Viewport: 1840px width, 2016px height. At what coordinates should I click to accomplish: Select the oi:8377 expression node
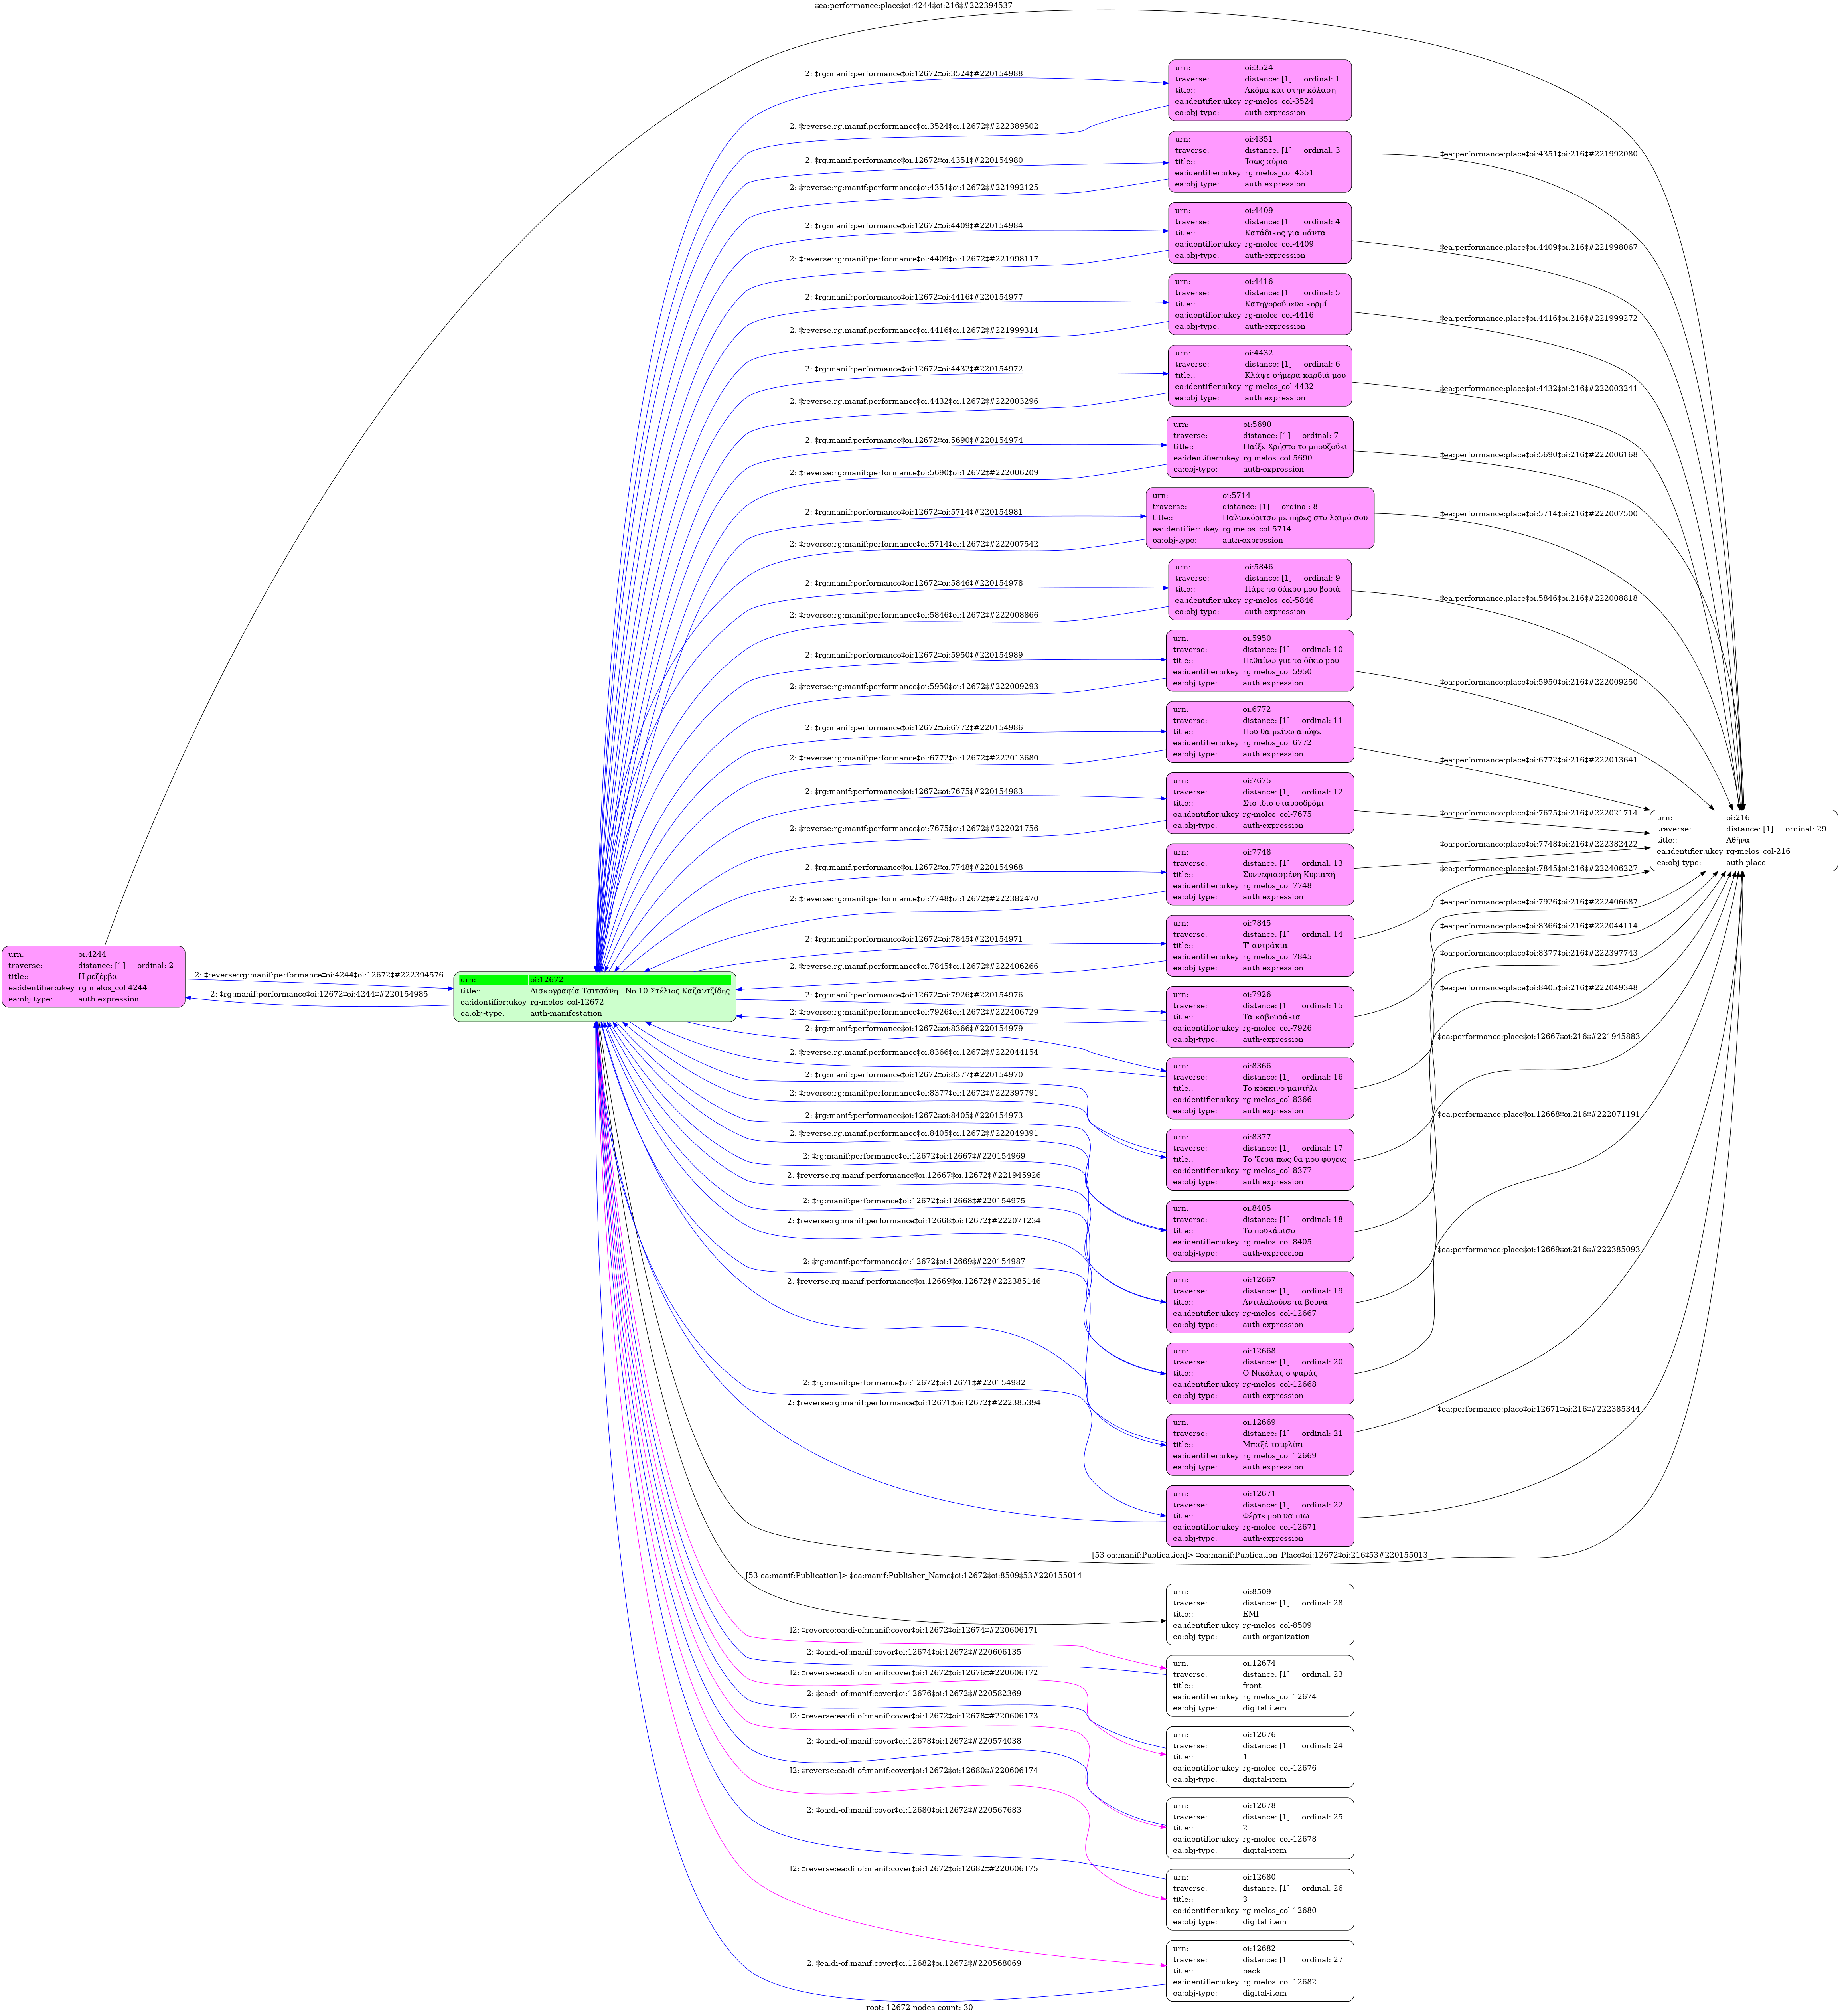pos(1259,1159)
